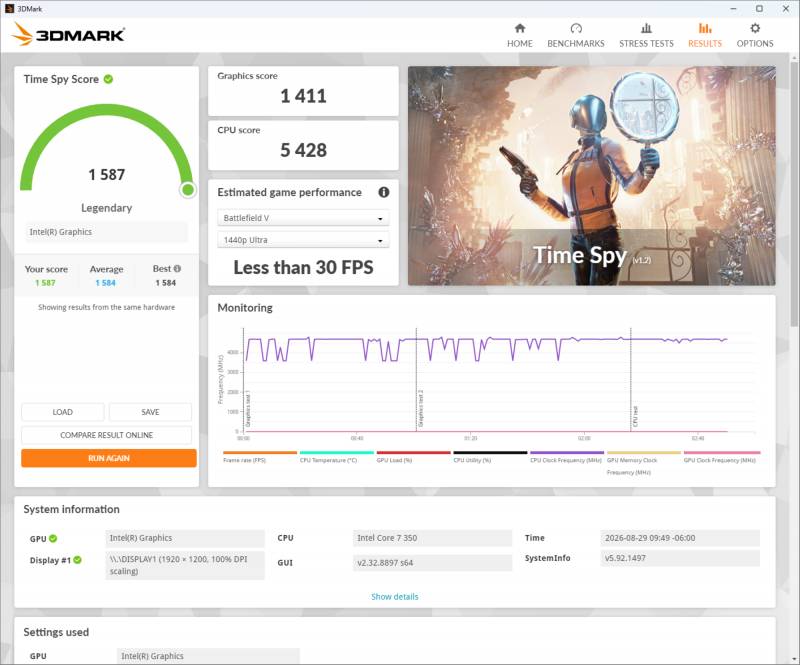This screenshot has width=800, height=665.
Task: Click the Results chart icon
Action: tap(705, 28)
